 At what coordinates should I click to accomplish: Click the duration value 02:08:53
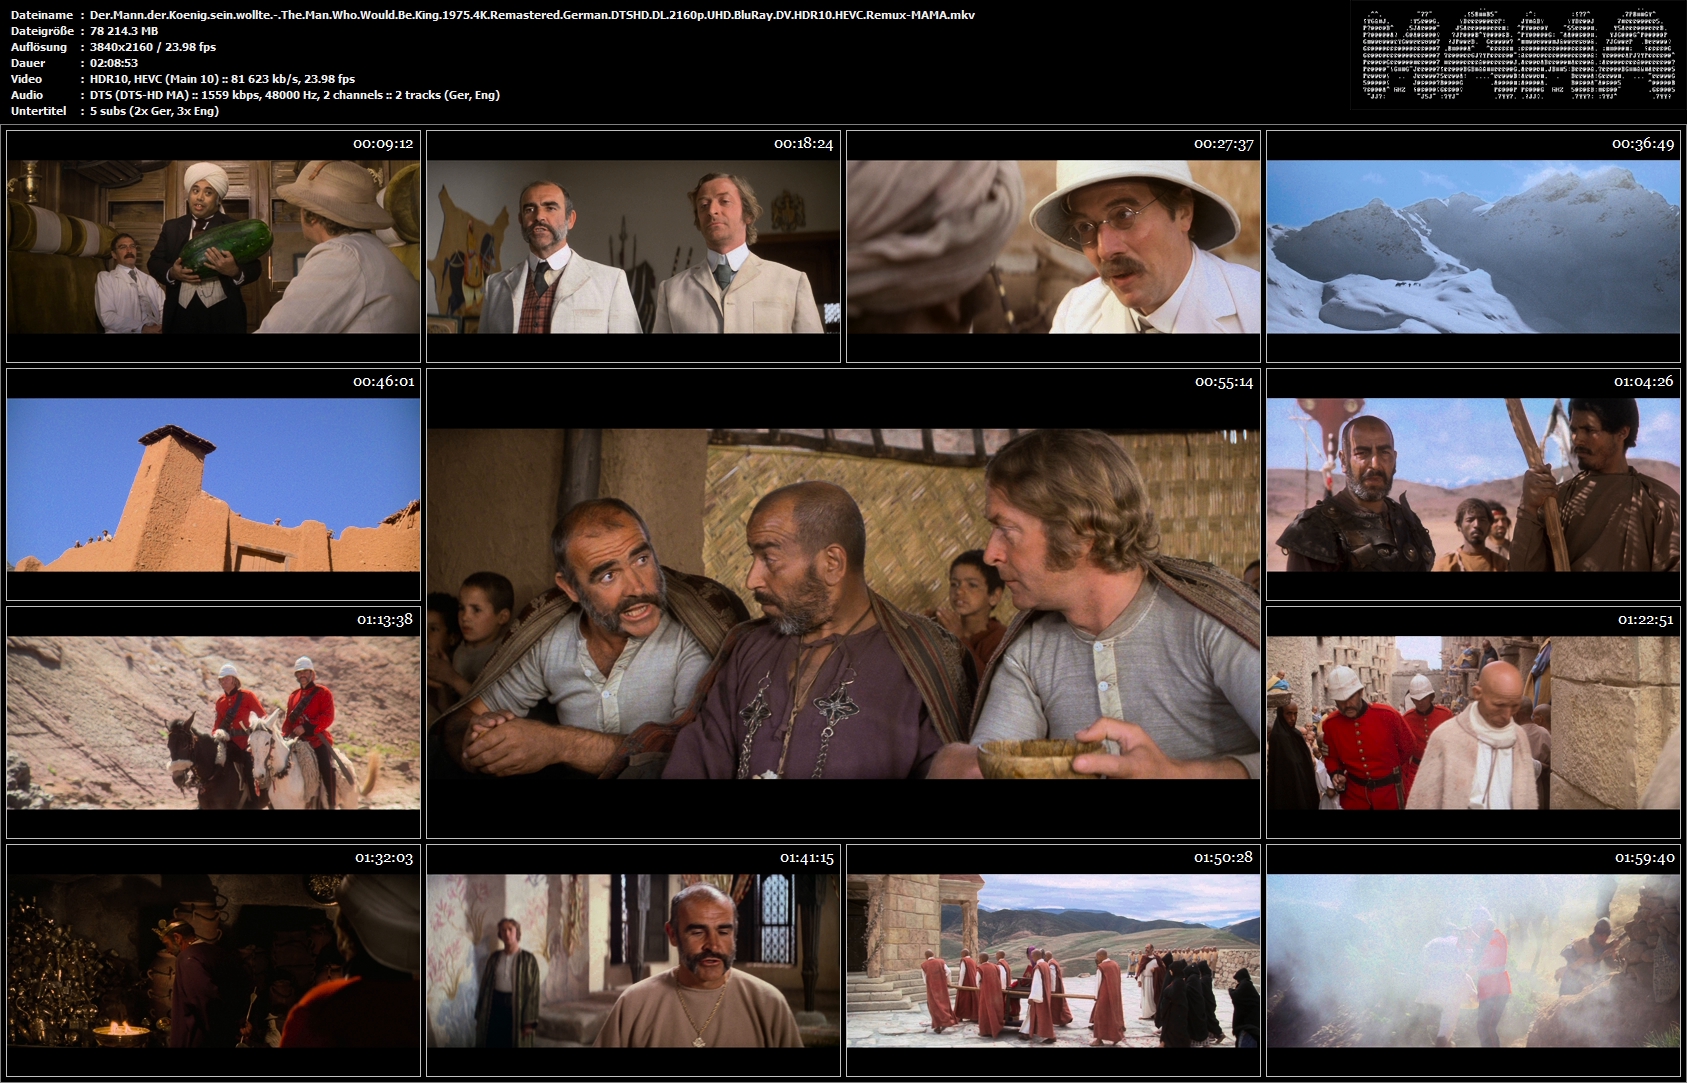point(114,63)
